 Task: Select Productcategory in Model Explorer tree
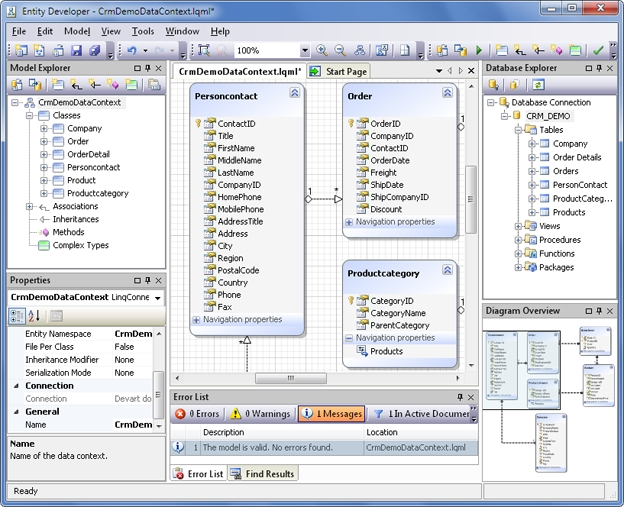coord(98,193)
